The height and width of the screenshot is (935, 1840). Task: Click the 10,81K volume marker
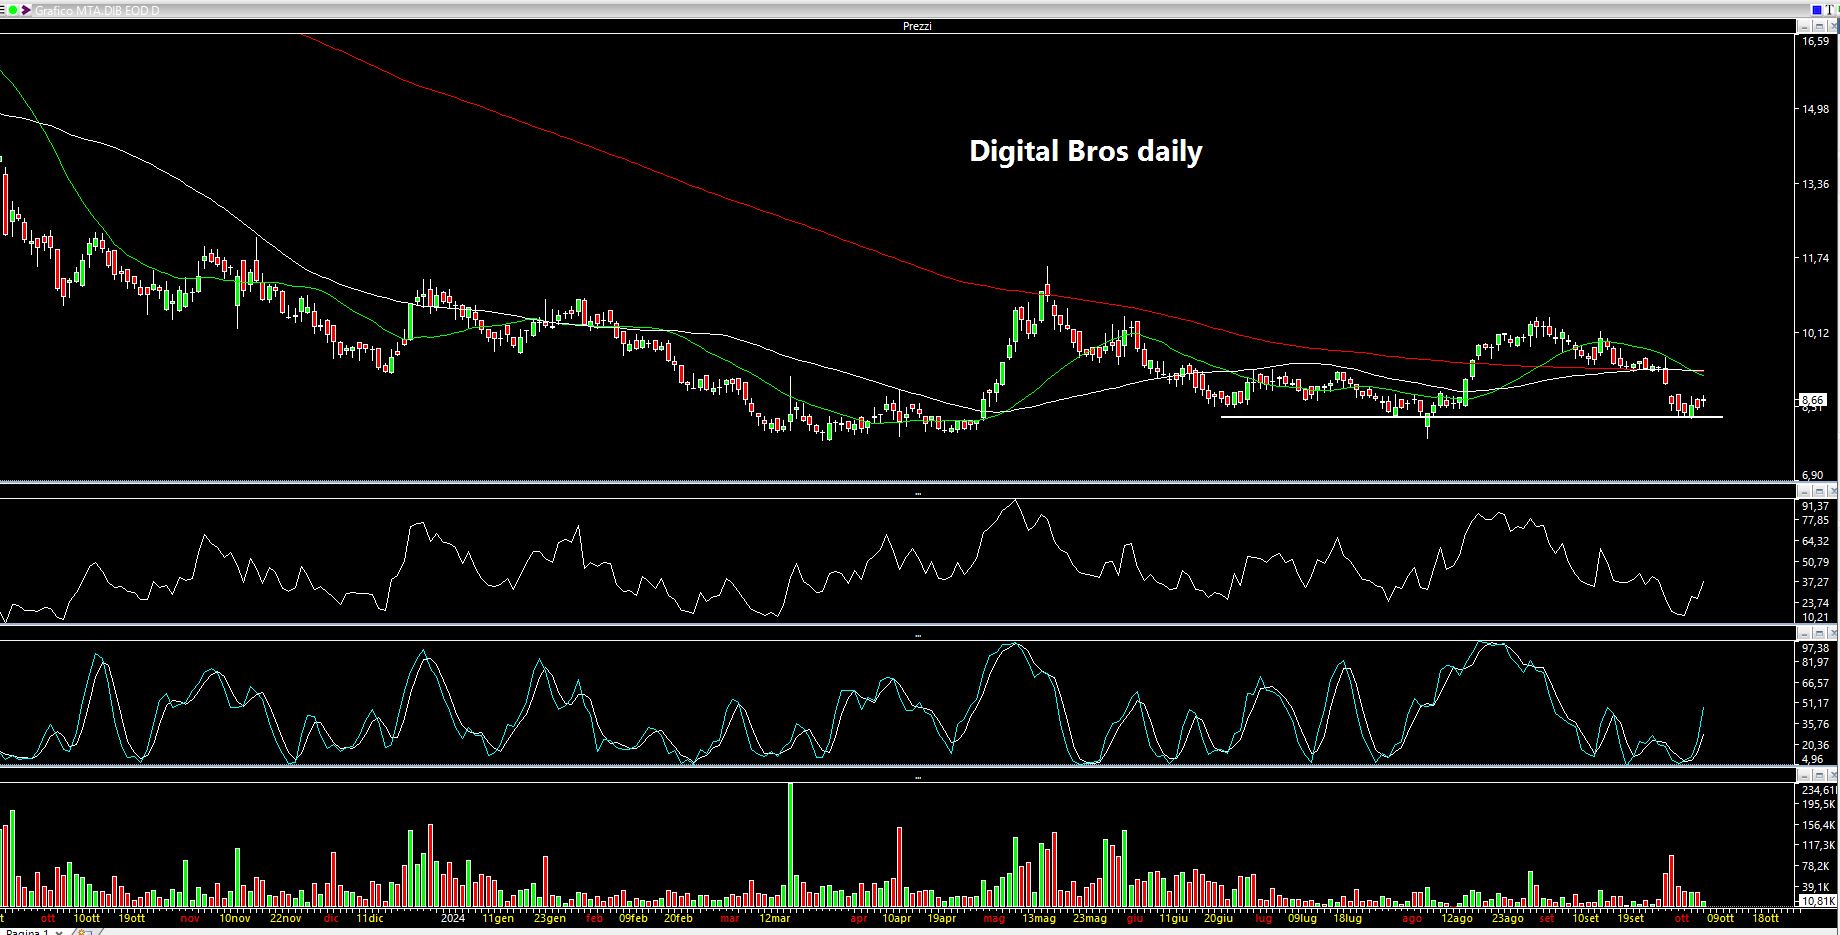(x=1816, y=901)
